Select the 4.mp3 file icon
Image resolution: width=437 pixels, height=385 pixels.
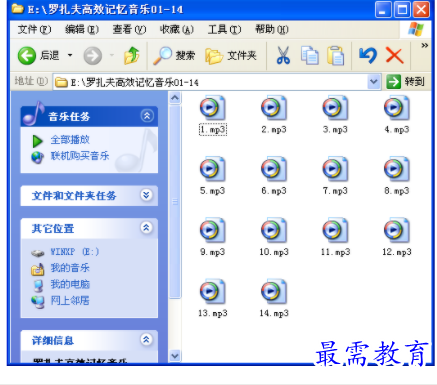pyautogui.click(x=397, y=108)
